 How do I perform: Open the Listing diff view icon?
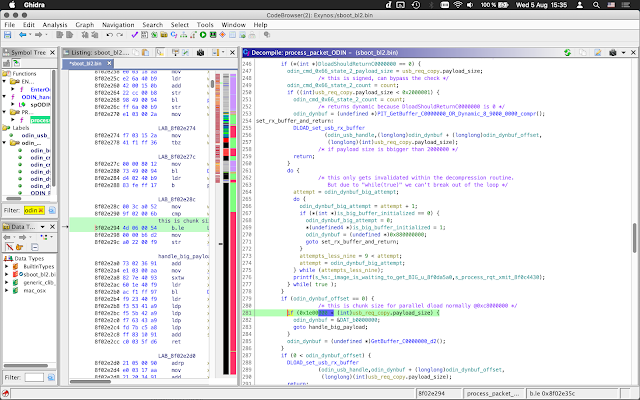[185, 53]
